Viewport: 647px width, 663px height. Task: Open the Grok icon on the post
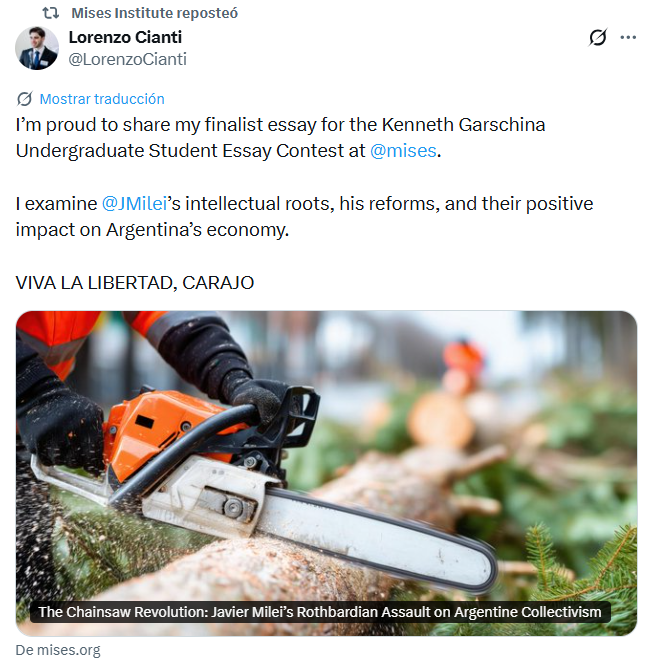(x=597, y=38)
